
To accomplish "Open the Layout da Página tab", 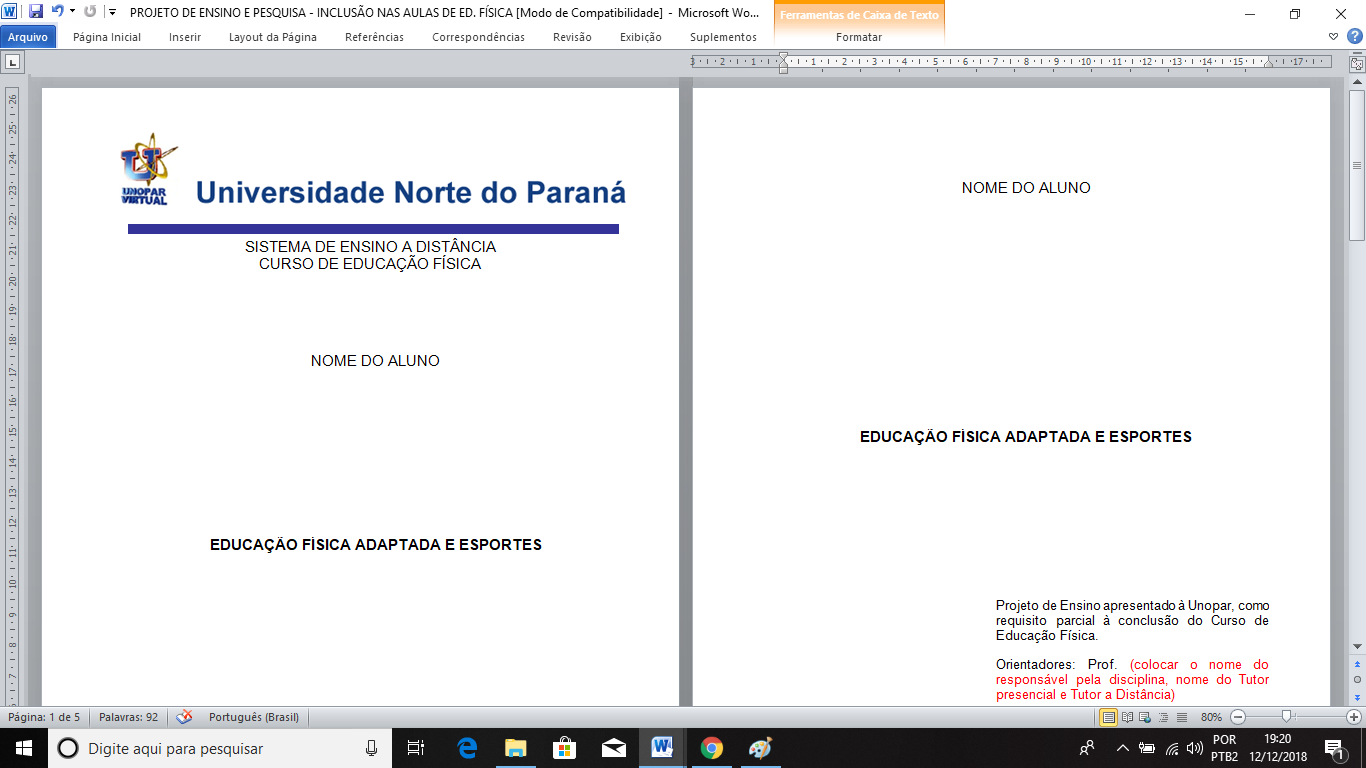I will [x=272, y=37].
